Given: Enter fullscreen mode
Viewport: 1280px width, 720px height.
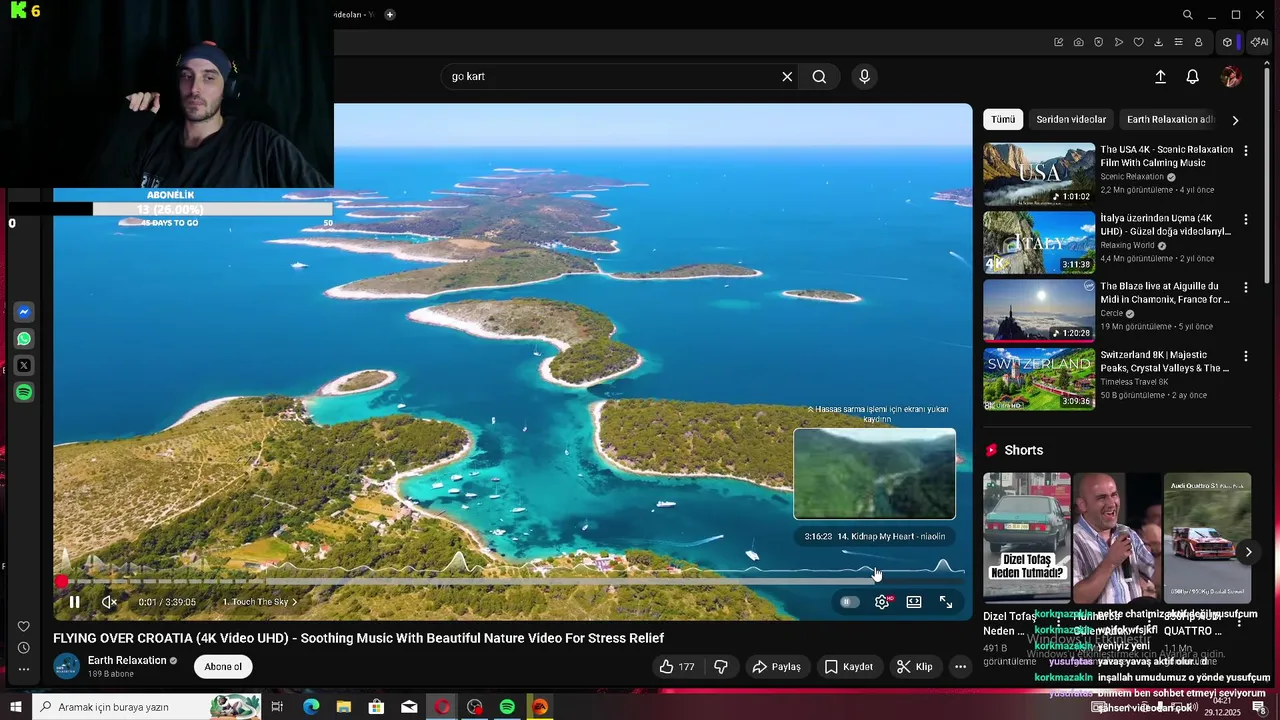Looking at the screenshot, I should 946,602.
